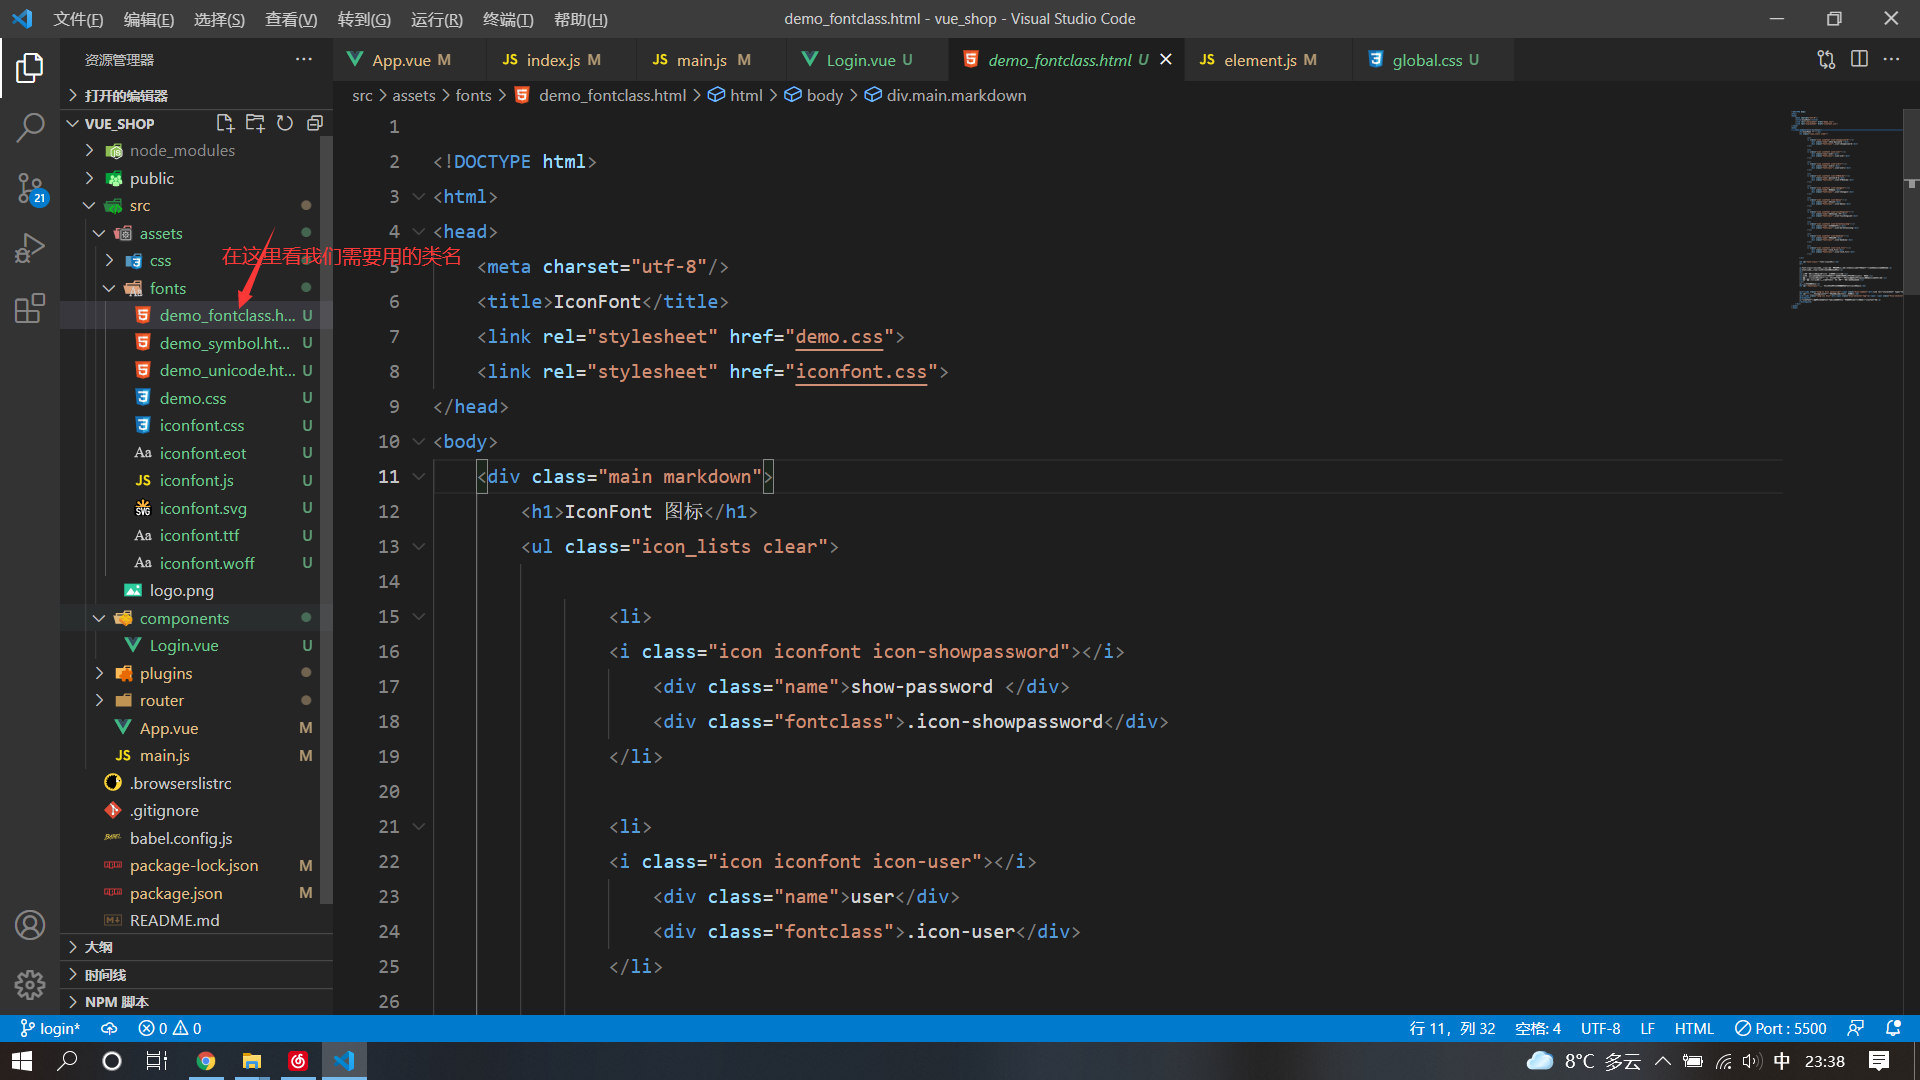Open changes compare icon in editor toolbar
Screen dimensions: 1920x1080
click(1826, 60)
